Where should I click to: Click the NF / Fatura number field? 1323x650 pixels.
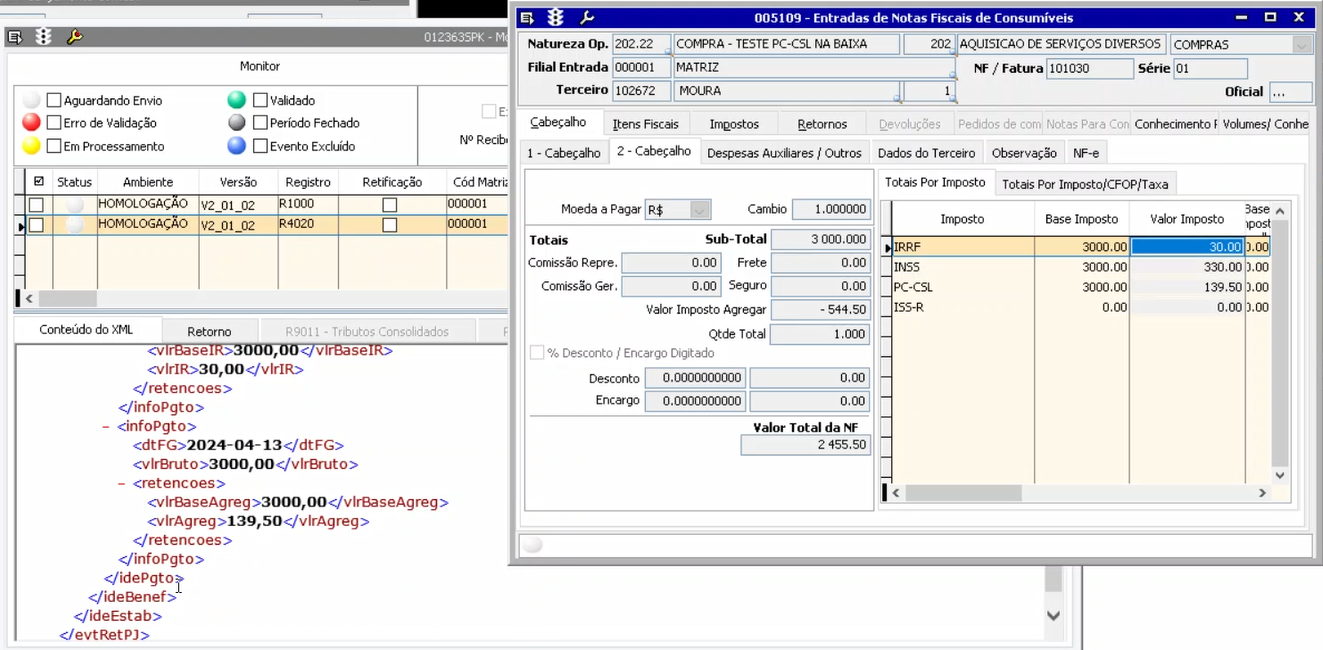pos(1089,69)
